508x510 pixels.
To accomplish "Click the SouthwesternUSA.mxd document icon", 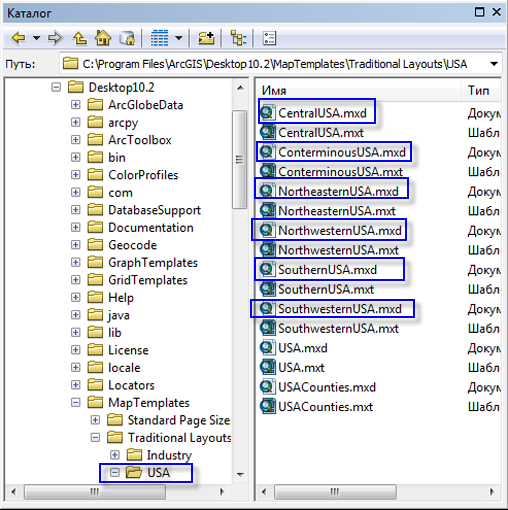I will click(x=268, y=309).
